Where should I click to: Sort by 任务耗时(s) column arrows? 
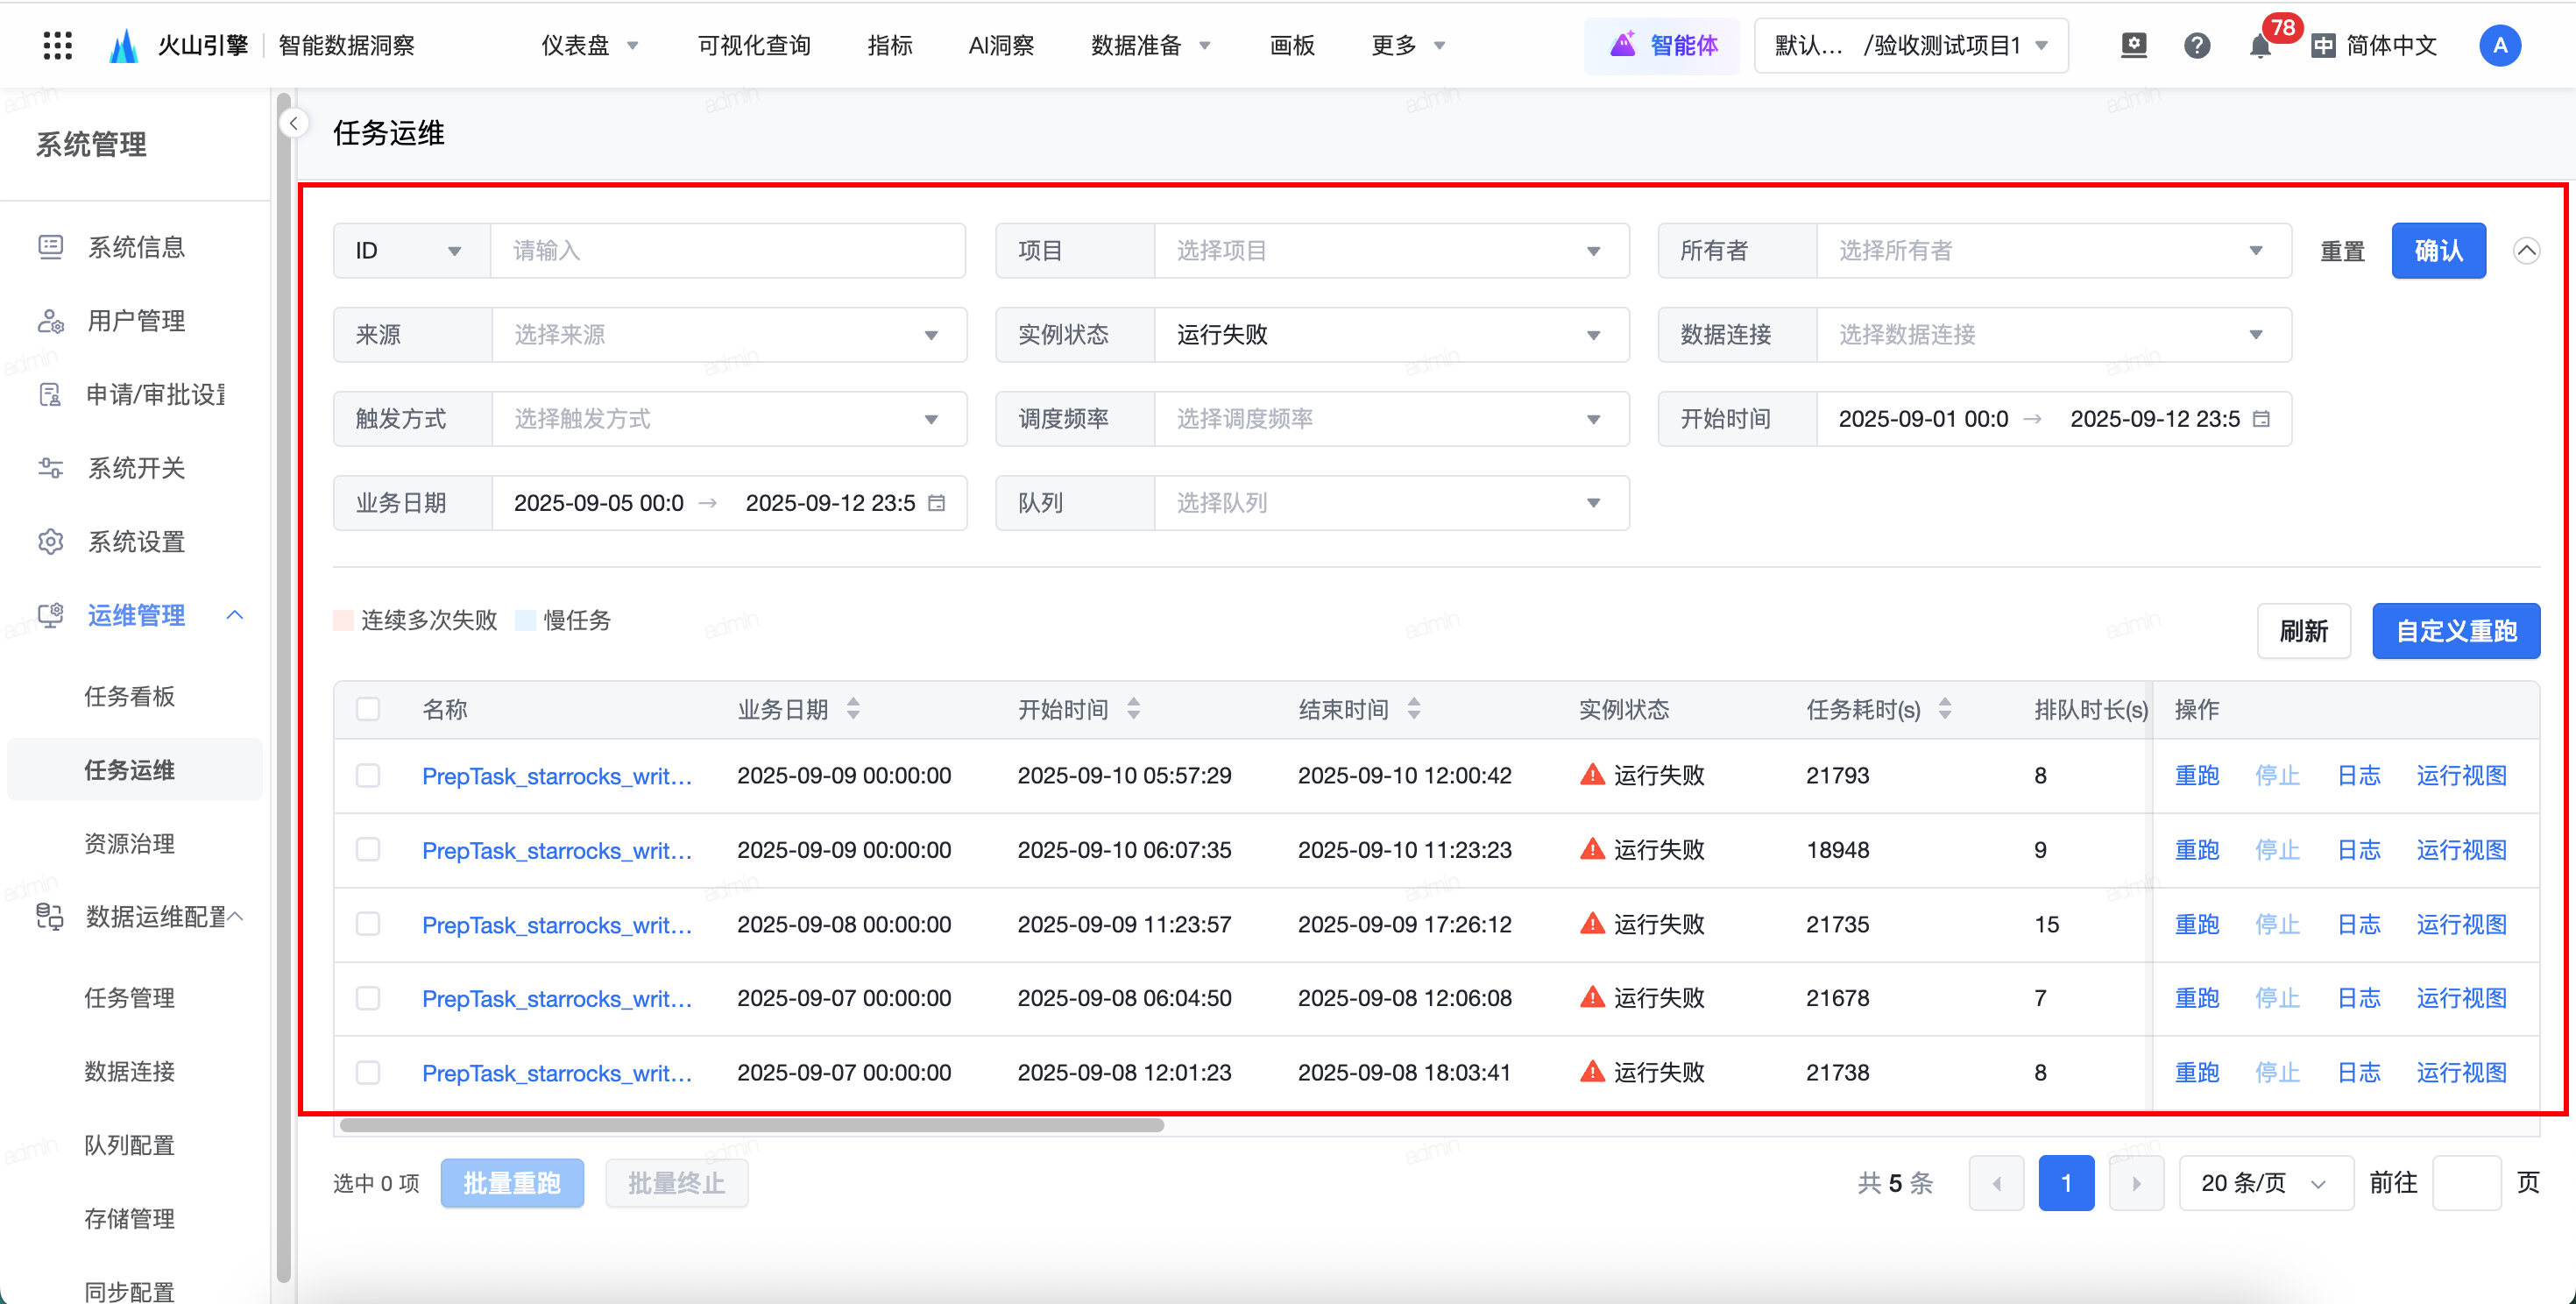tap(1944, 709)
